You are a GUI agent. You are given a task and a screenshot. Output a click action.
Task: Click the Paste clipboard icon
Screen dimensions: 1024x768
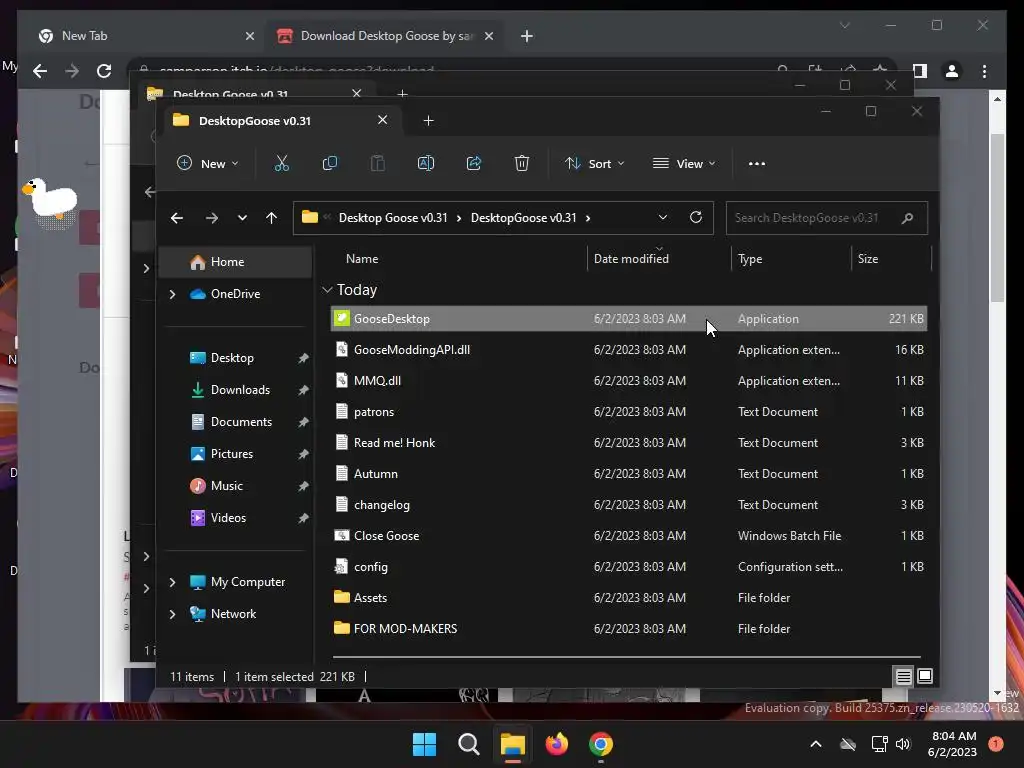pyautogui.click(x=377, y=163)
